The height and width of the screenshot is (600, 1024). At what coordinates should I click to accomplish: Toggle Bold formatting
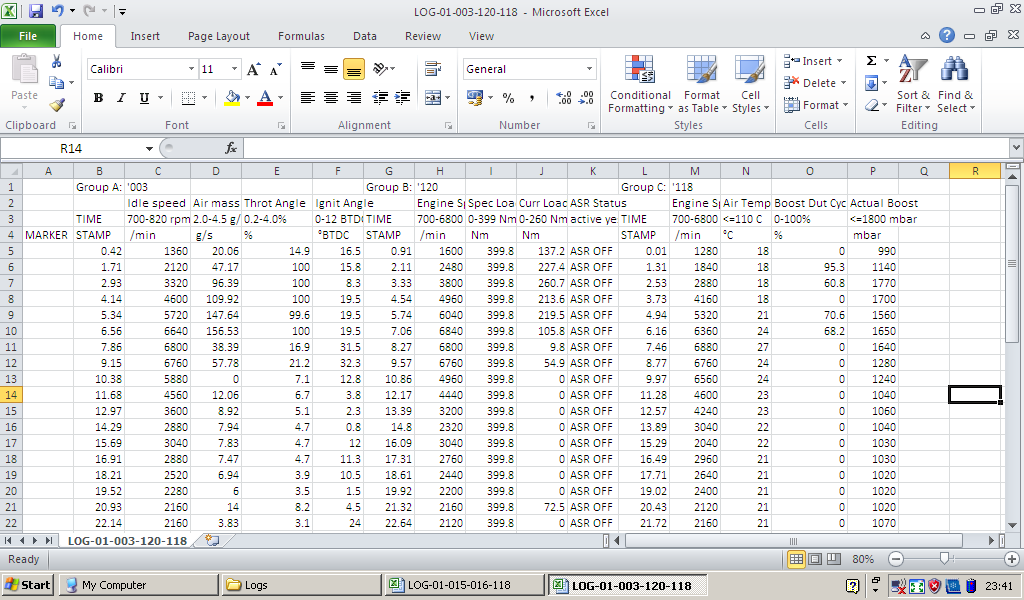pyautogui.click(x=98, y=98)
